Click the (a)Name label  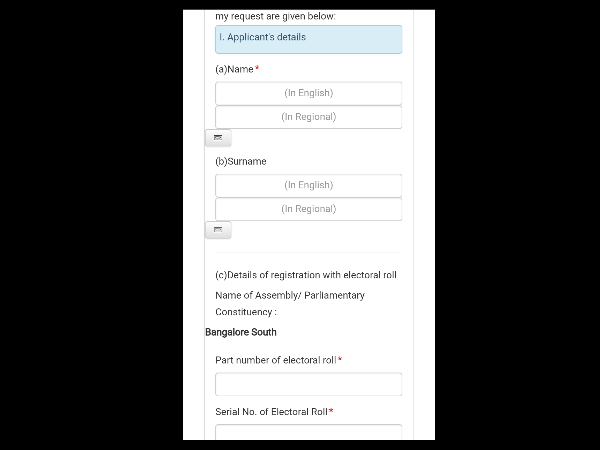[x=234, y=69]
